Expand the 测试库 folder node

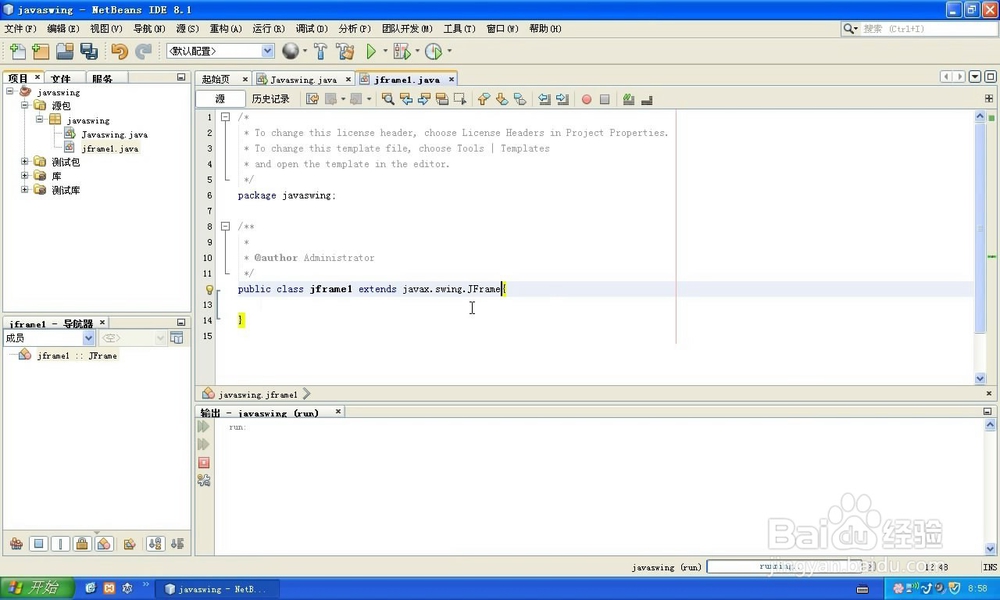tap(25, 189)
